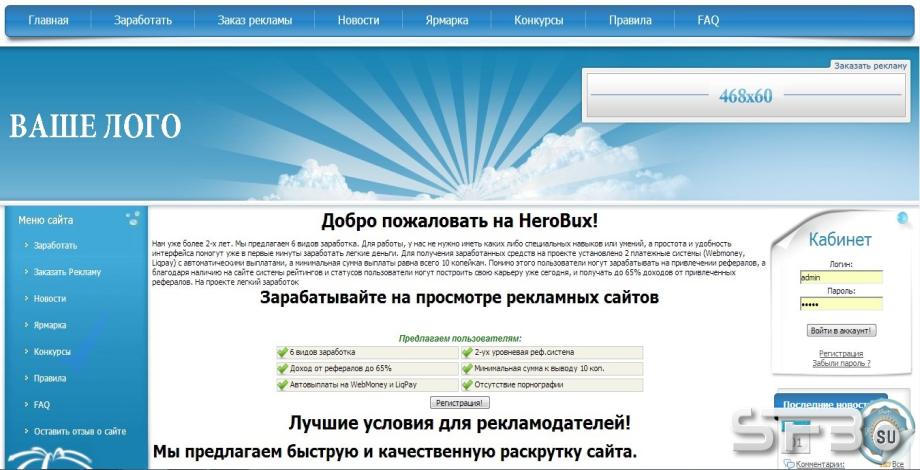Open the Регистрация link in Кабинет panel
Screen dimensions: 920x470
coord(841,354)
